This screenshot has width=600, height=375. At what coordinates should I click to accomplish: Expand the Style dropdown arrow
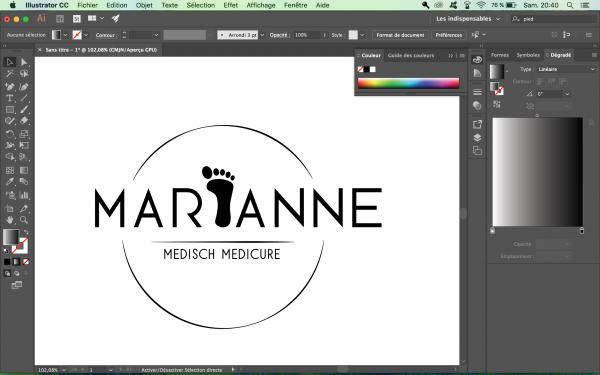tap(362, 35)
